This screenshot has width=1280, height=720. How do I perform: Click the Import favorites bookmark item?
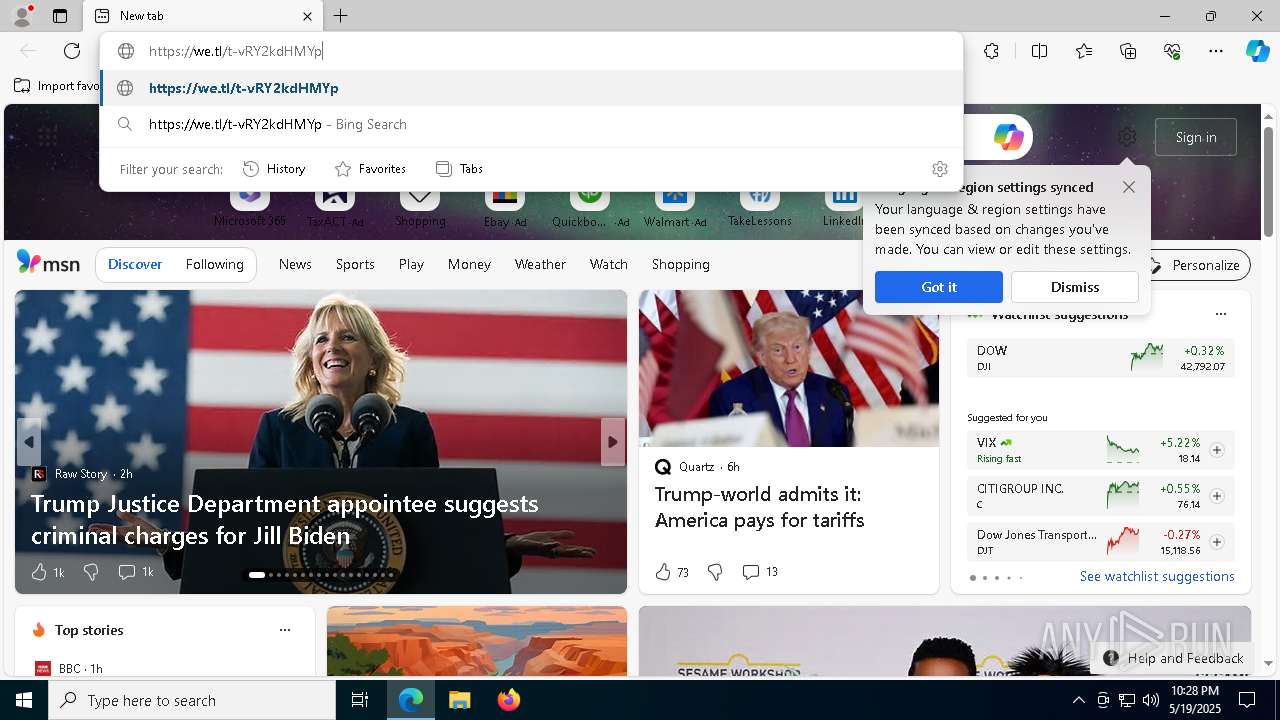tap(57, 86)
